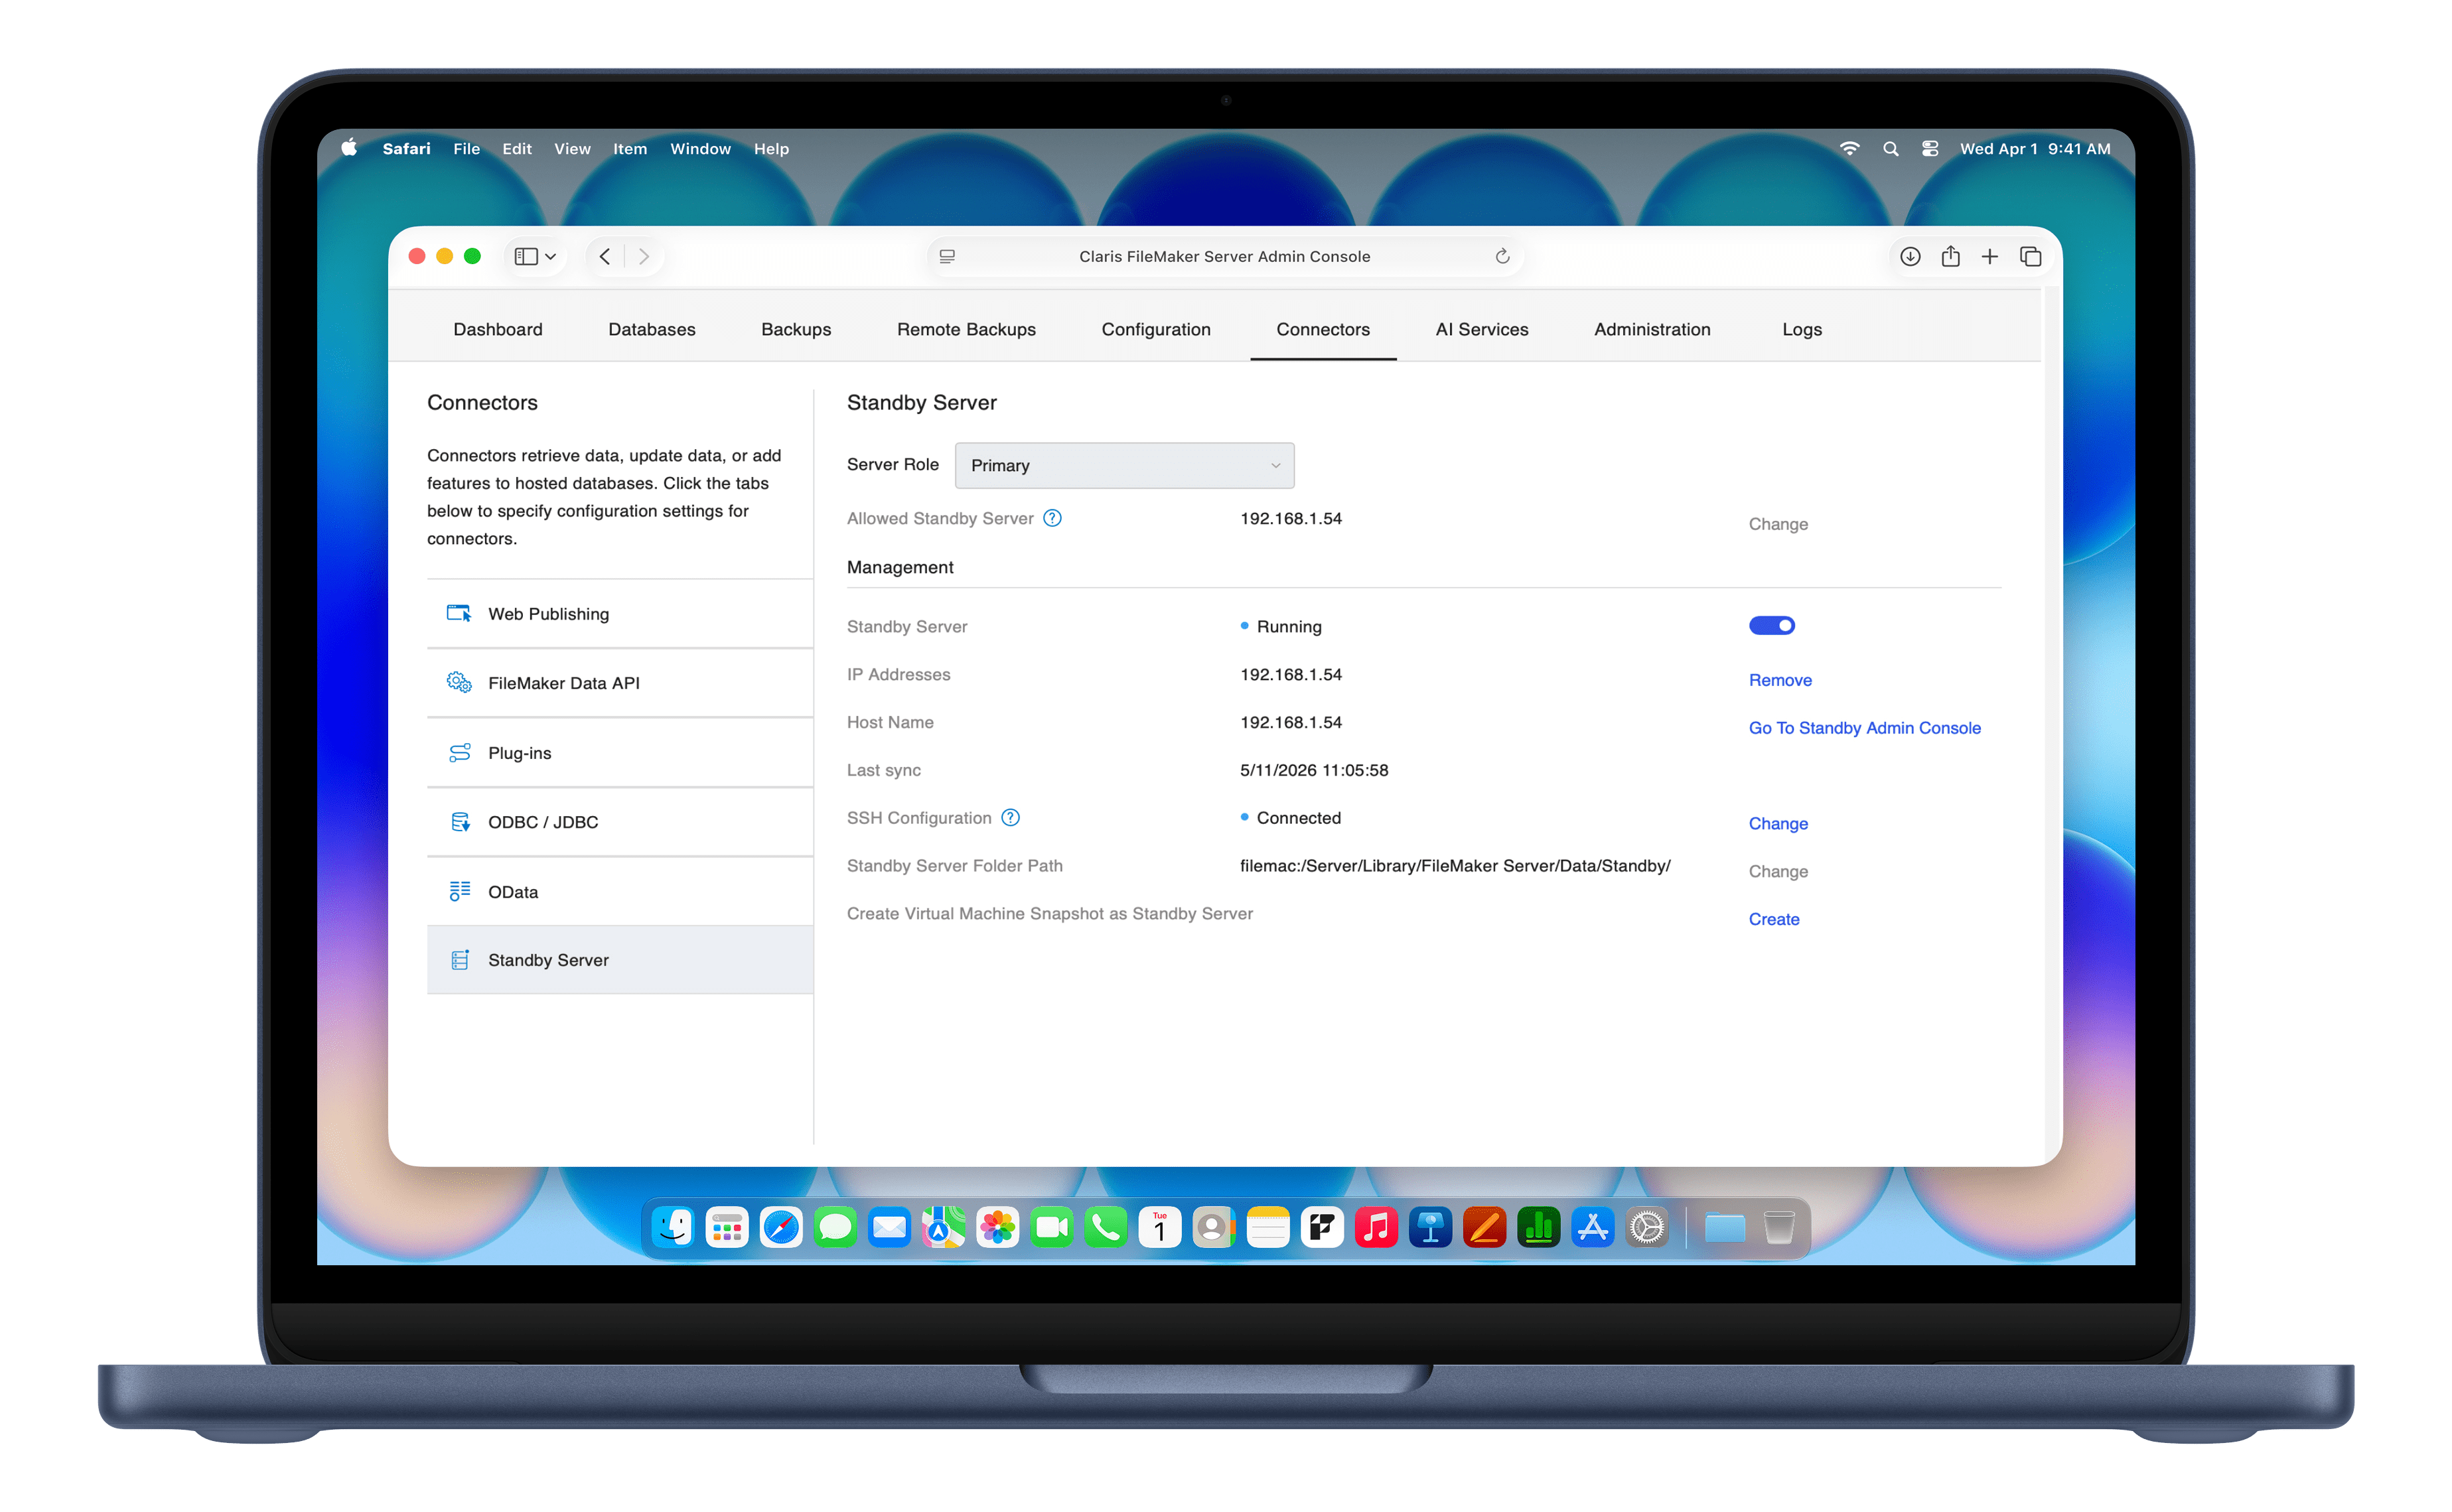Switch to the Dashboard tab

497,329
